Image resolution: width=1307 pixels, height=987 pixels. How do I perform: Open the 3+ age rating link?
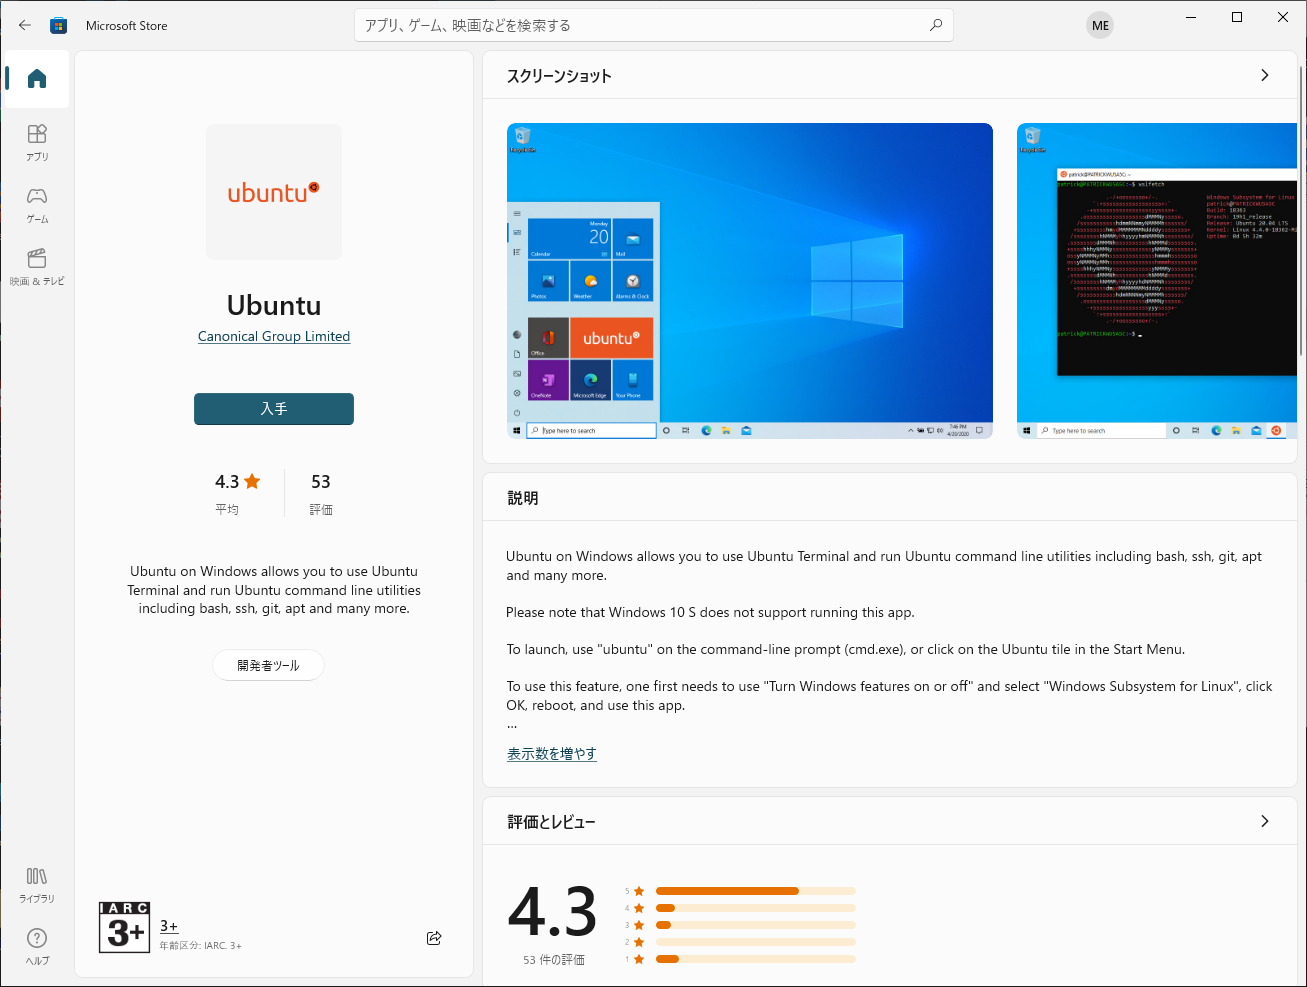(168, 927)
